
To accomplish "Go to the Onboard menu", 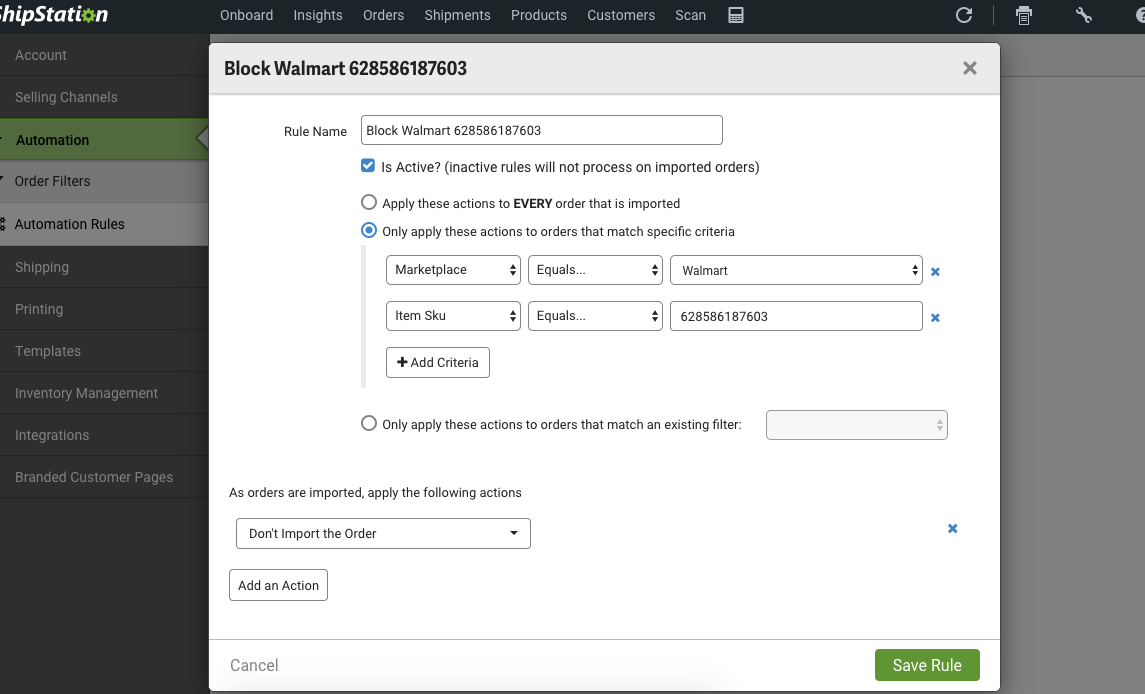I will tap(247, 15).
